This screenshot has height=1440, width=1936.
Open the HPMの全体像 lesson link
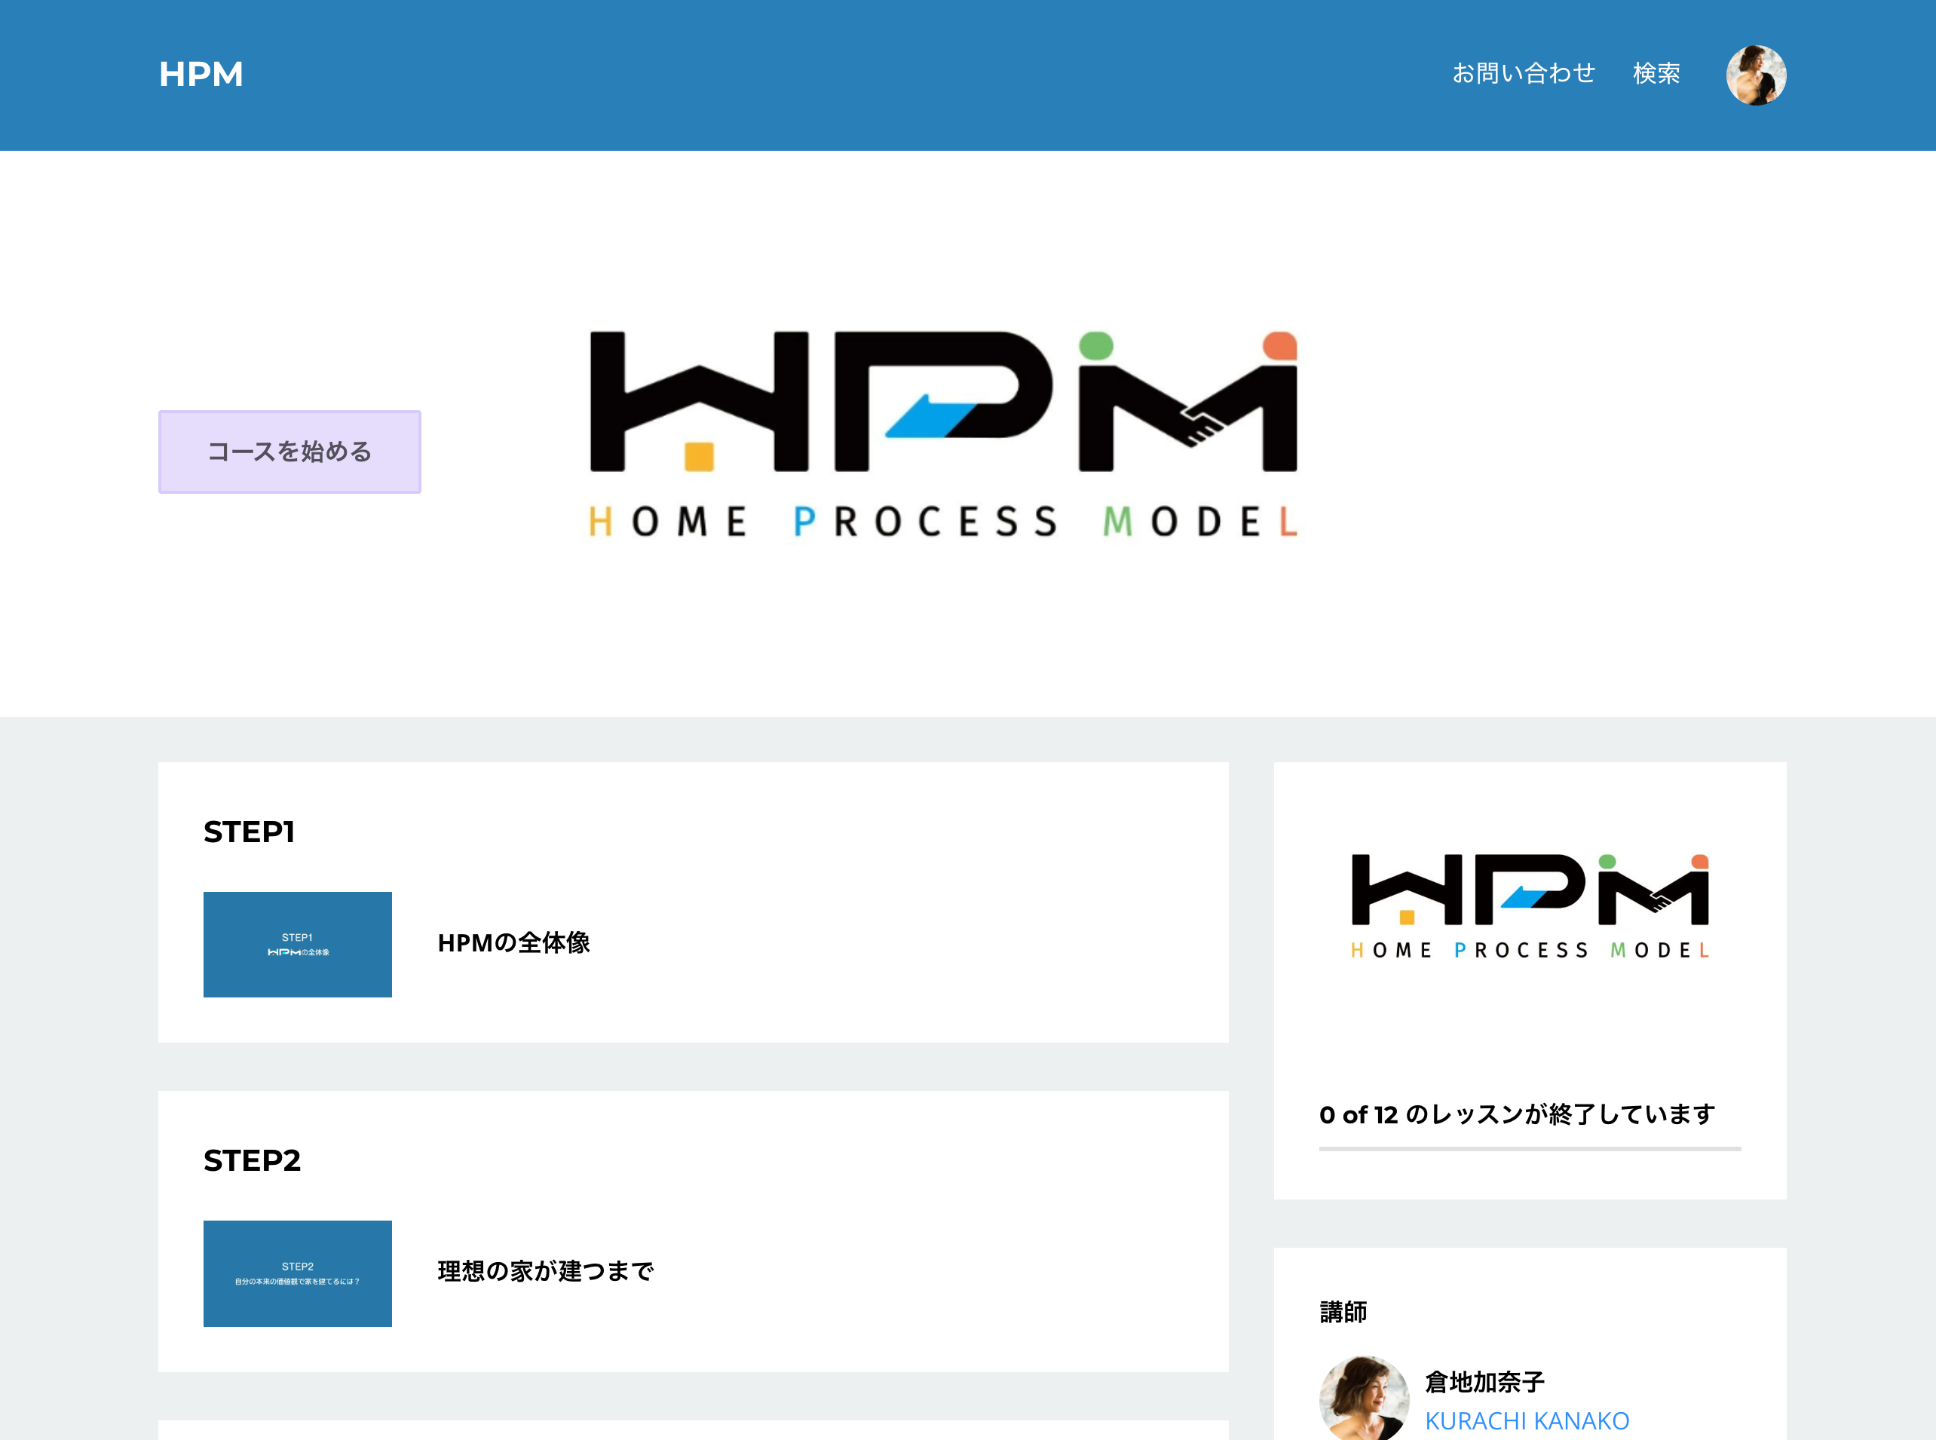coord(514,943)
